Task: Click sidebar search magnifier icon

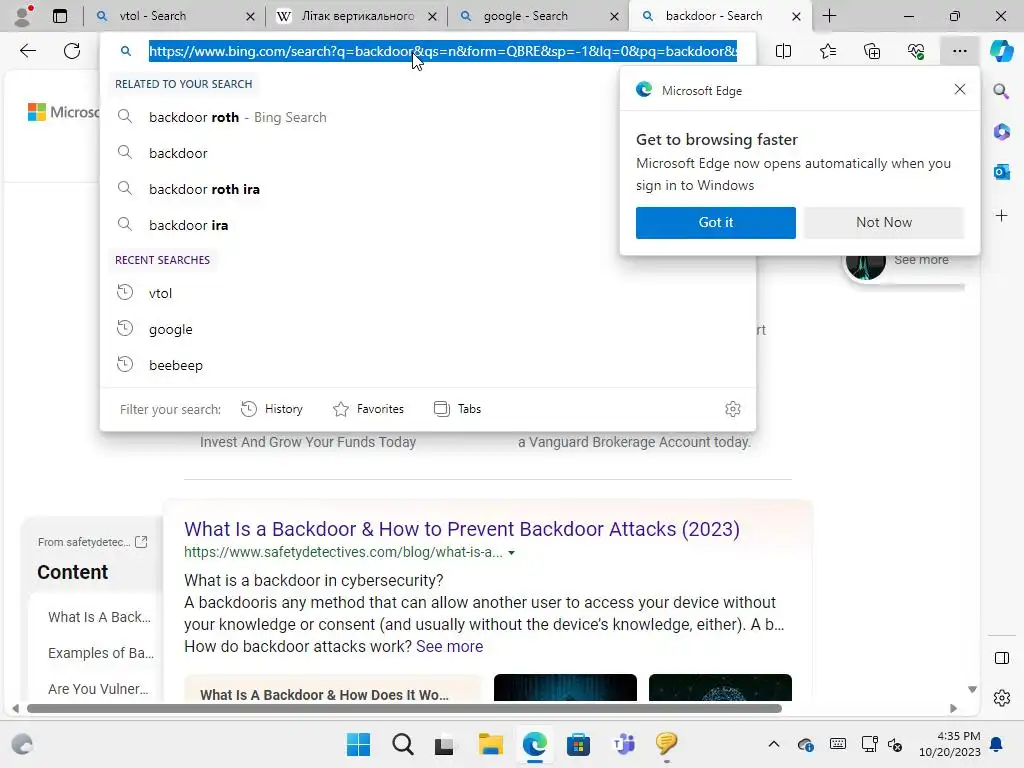Action: click(1001, 91)
